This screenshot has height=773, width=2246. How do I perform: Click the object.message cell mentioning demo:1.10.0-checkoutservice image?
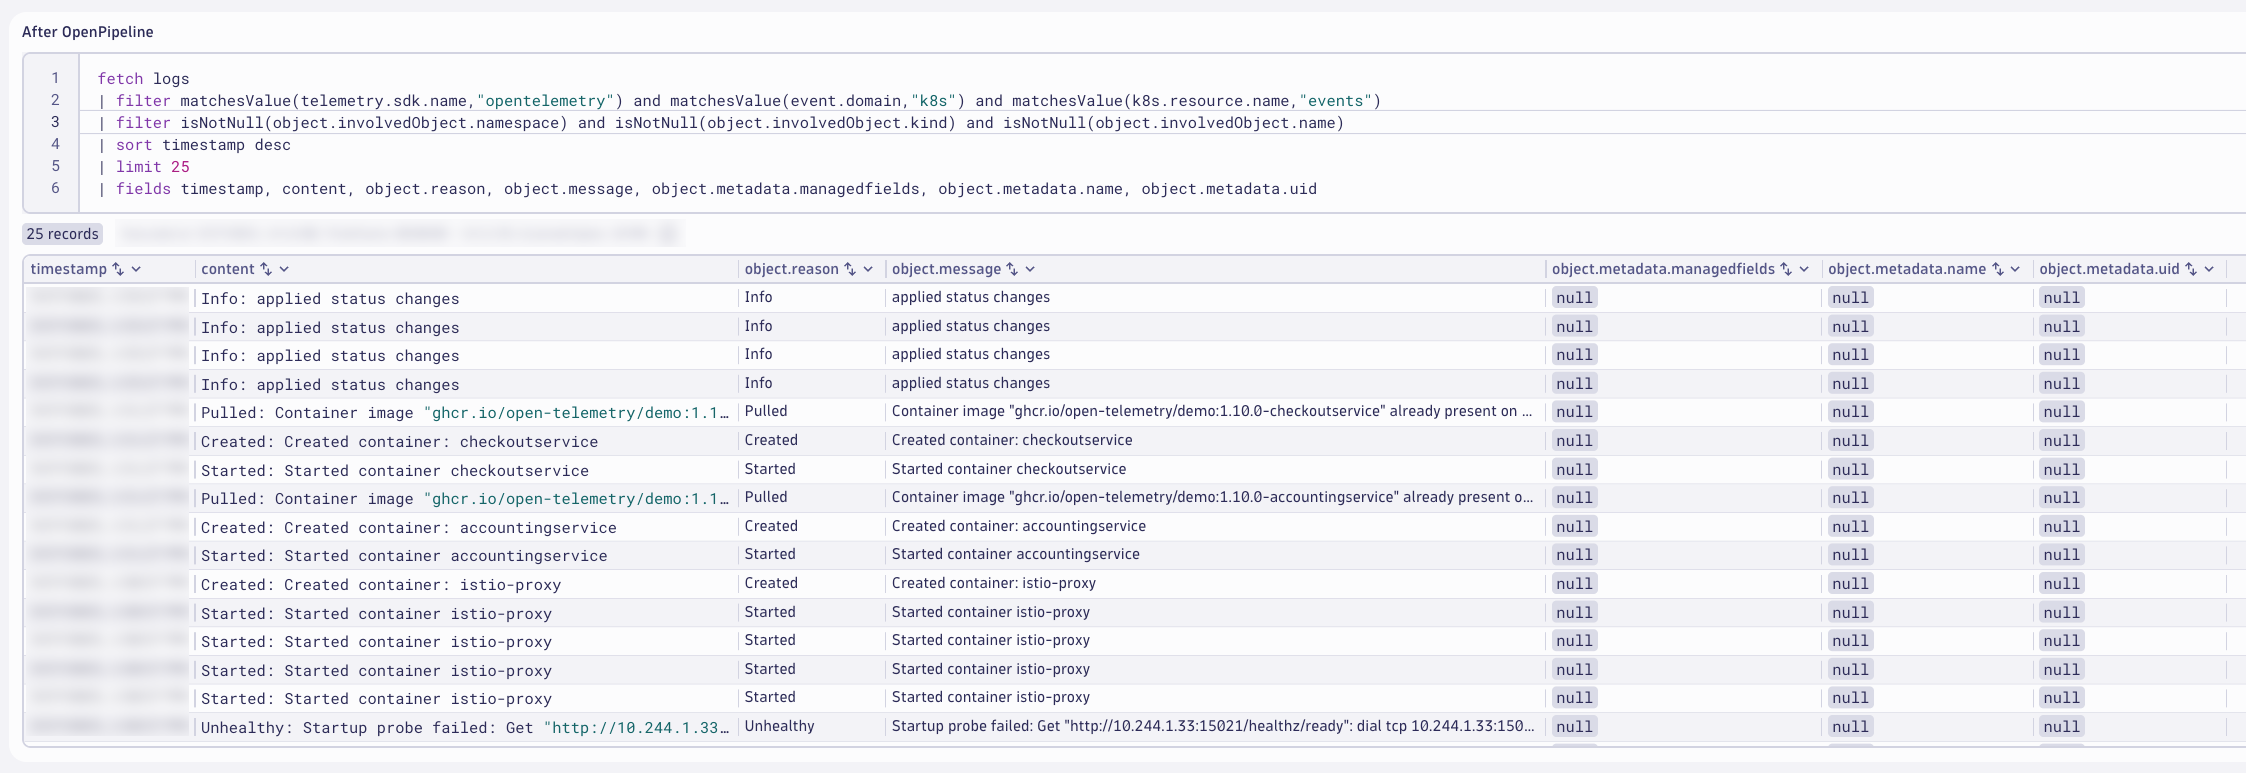pos(1212,411)
